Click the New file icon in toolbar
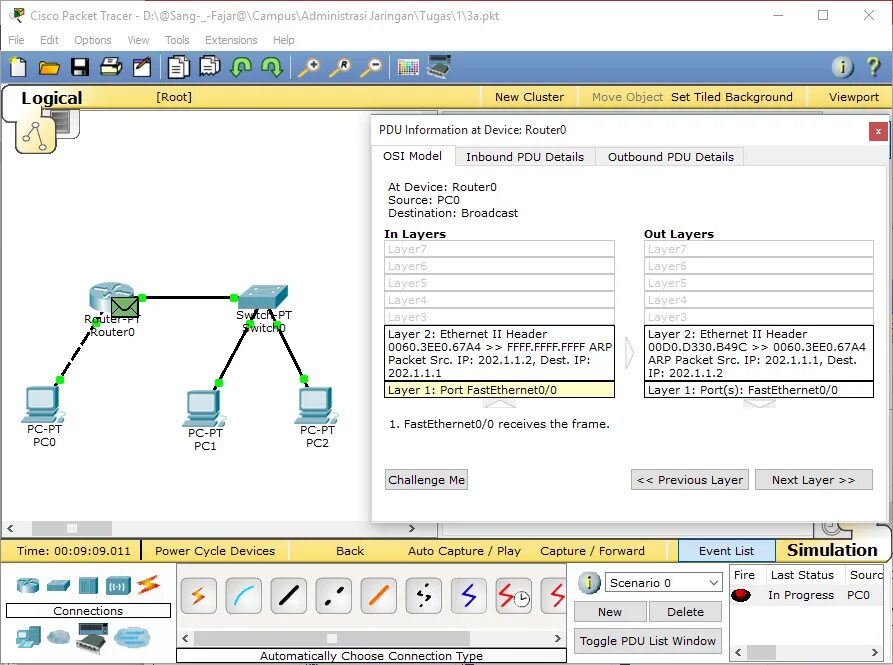893x665 pixels. [x=18, y=67]
